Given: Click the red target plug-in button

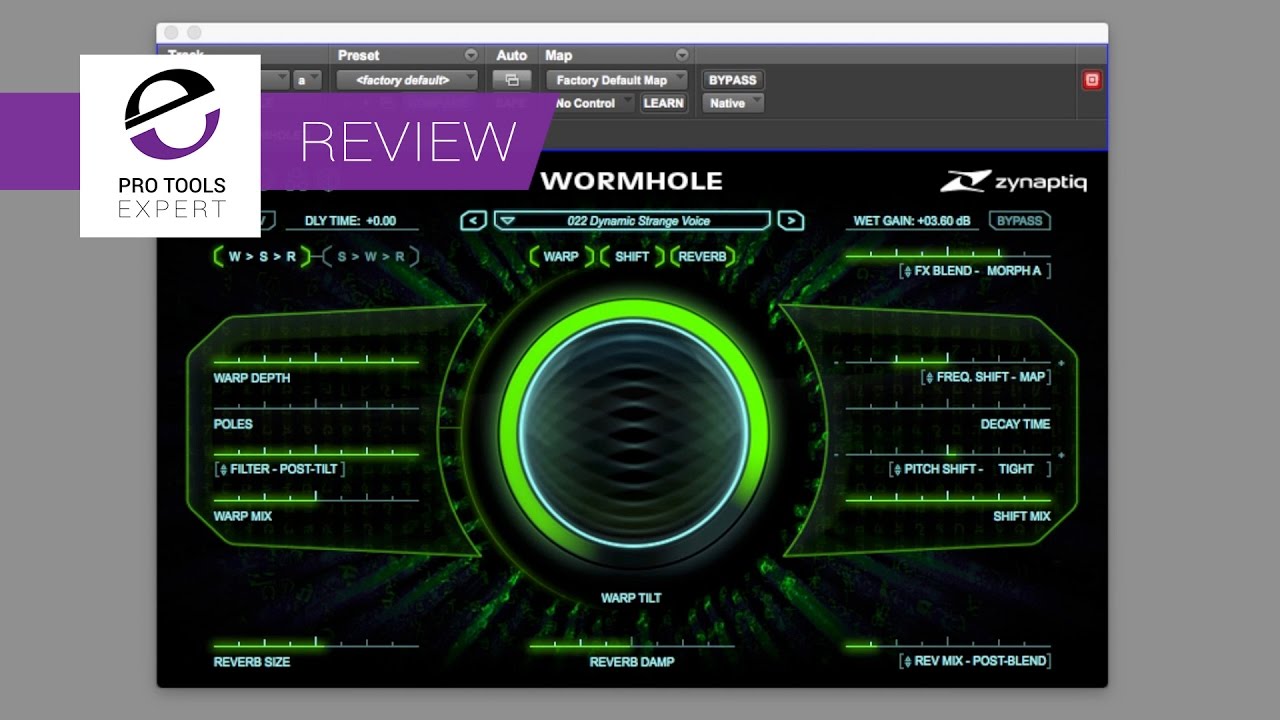Looking at the screenshot, I should [x=1092, y=80].
